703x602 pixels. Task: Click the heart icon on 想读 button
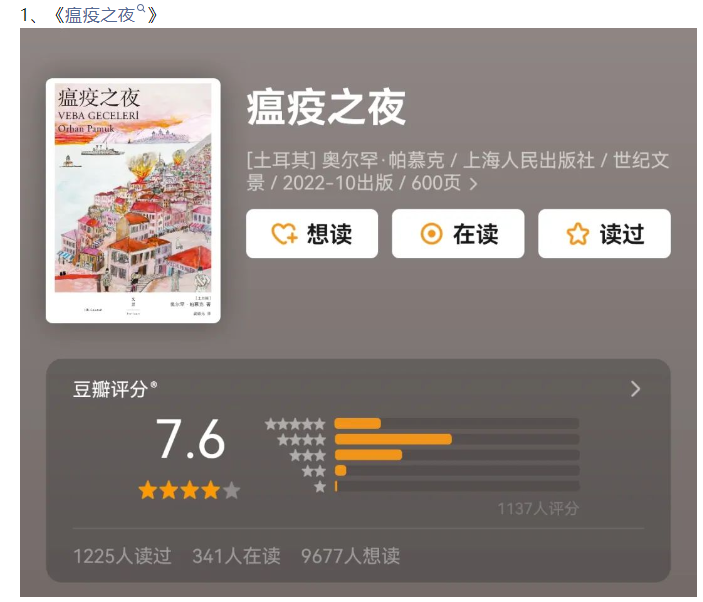[x=284, y=234]
